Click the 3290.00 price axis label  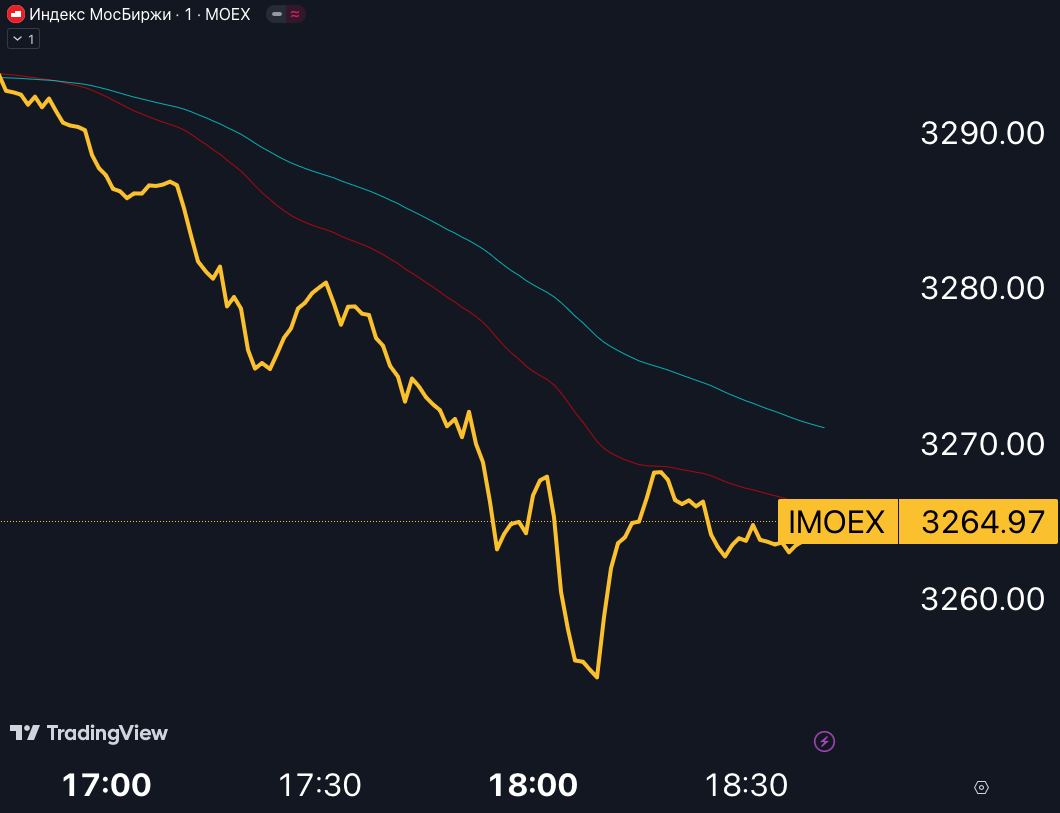pos(982,133)
